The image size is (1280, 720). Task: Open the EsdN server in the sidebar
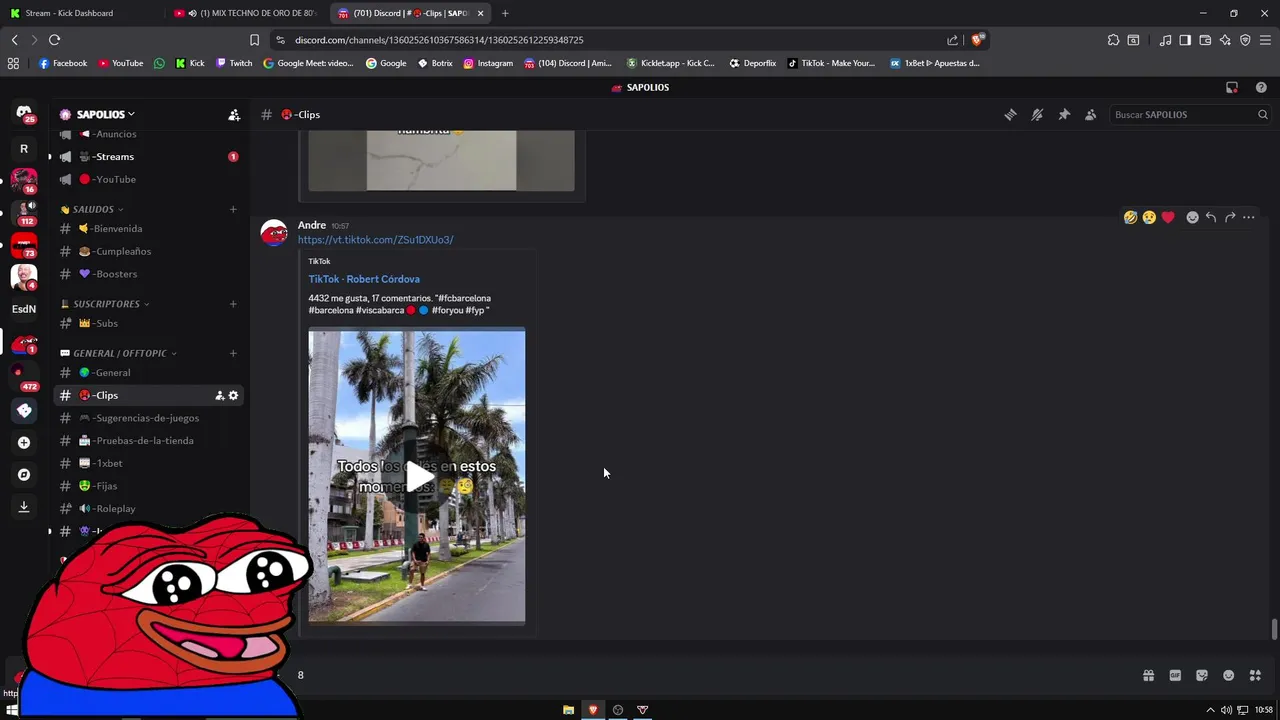click(x=24, y=309)
